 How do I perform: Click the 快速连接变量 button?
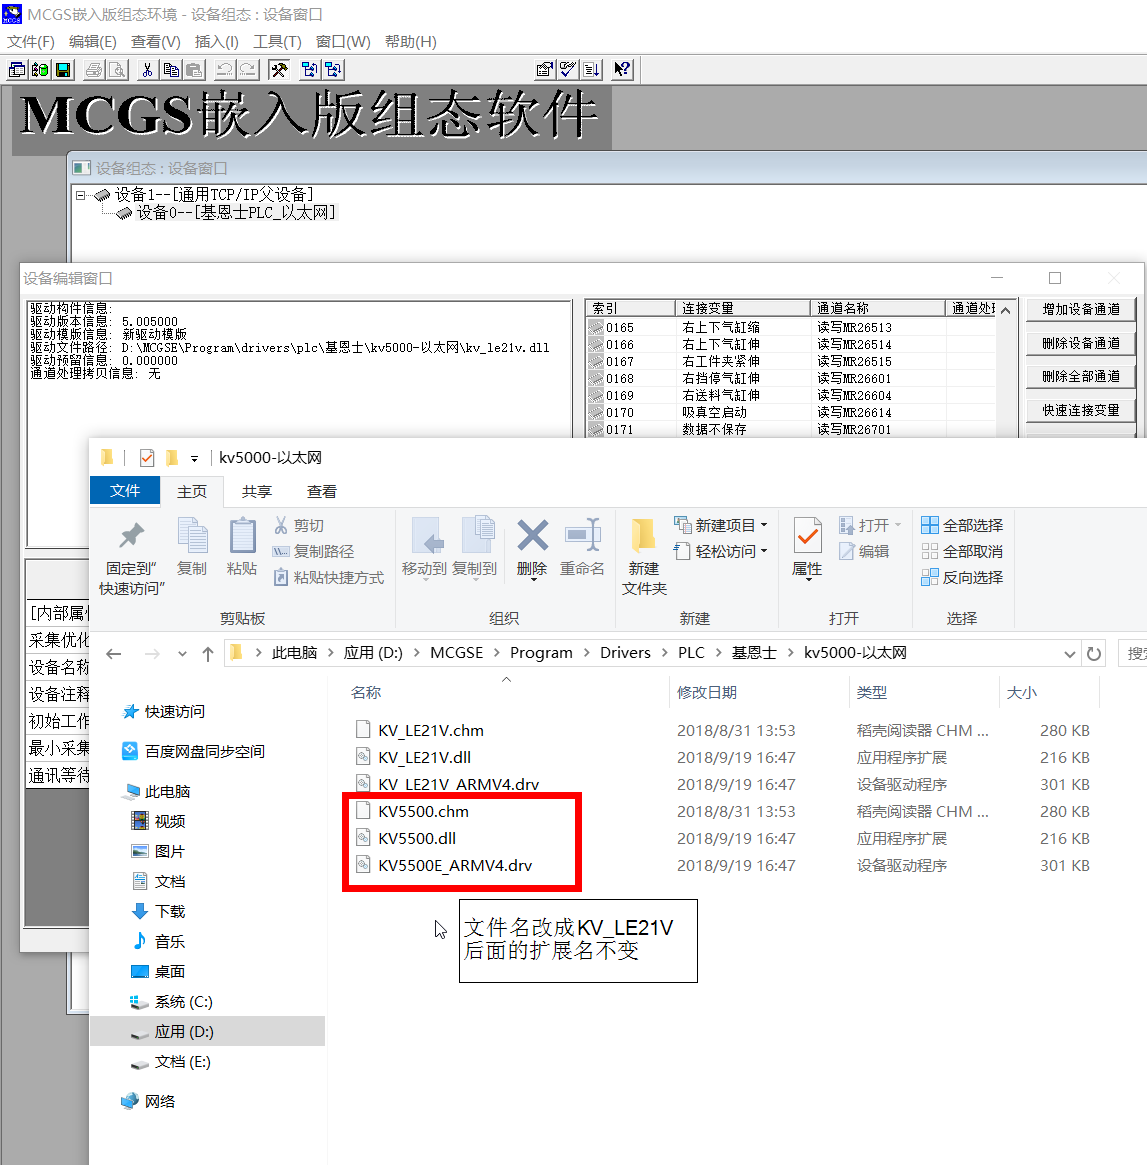1080,410
